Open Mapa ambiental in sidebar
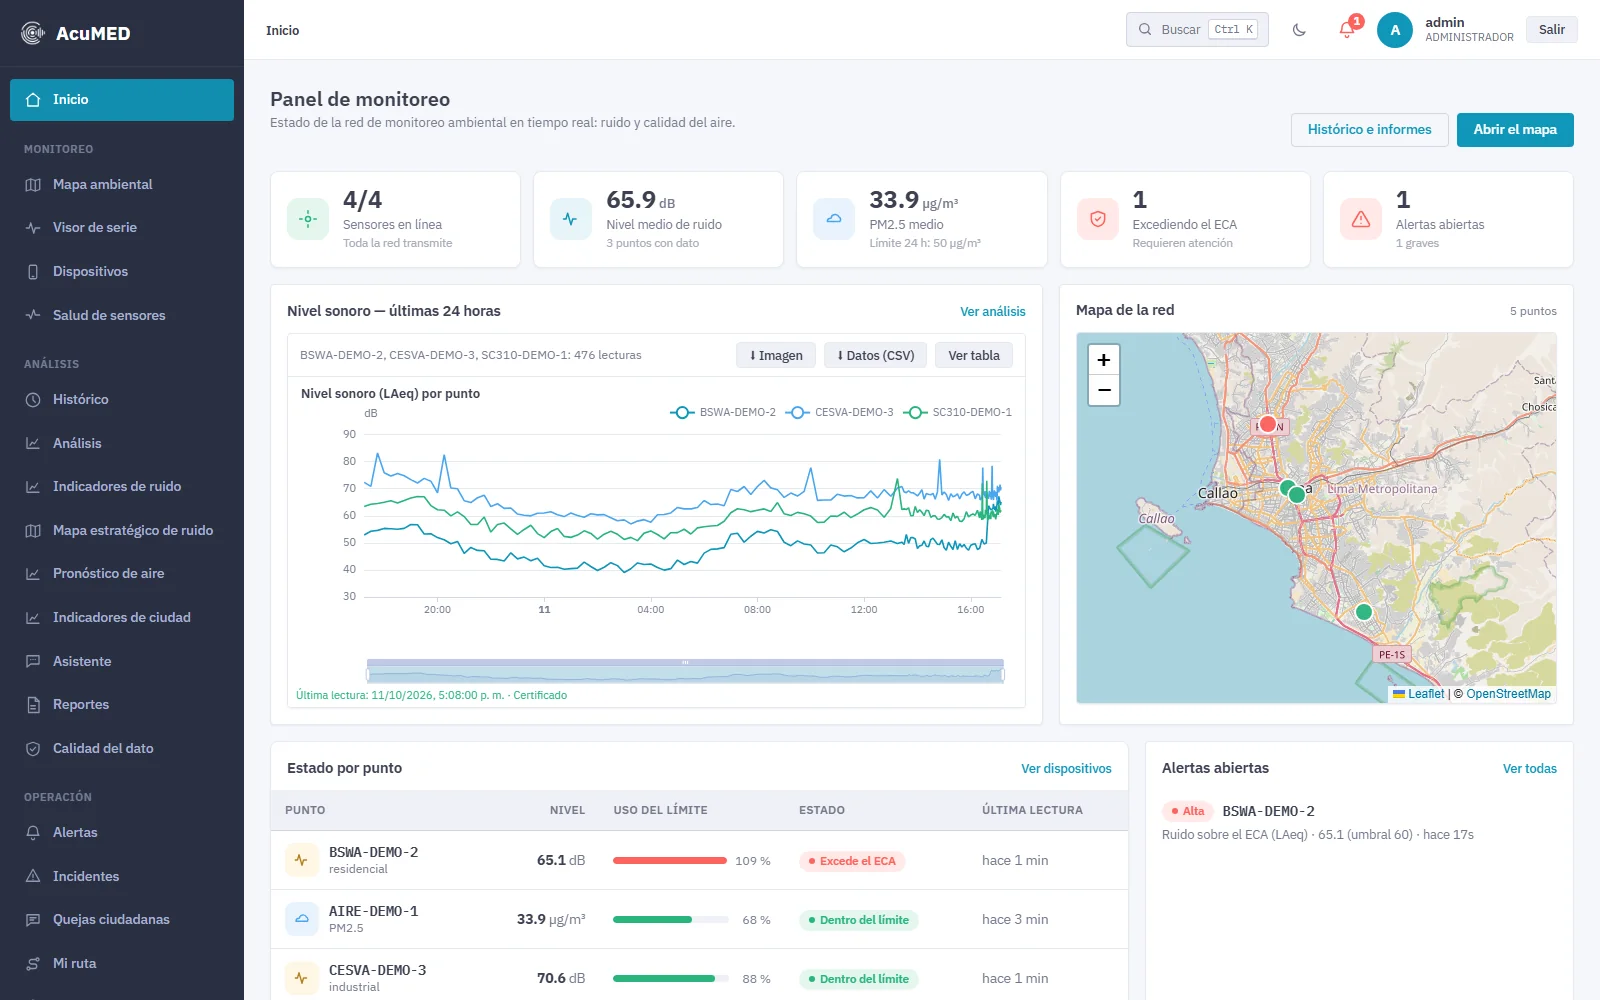This screenshot has height=1000, width=1600. click(x=122, y=185)
